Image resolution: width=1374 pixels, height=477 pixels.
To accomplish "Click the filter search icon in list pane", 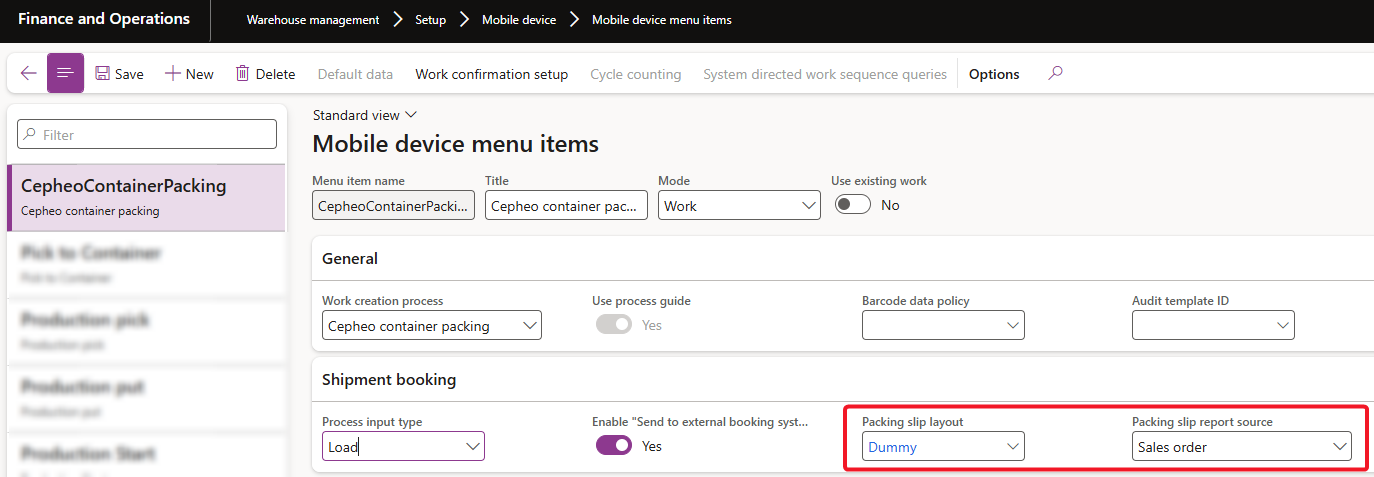I will (29, 135).
